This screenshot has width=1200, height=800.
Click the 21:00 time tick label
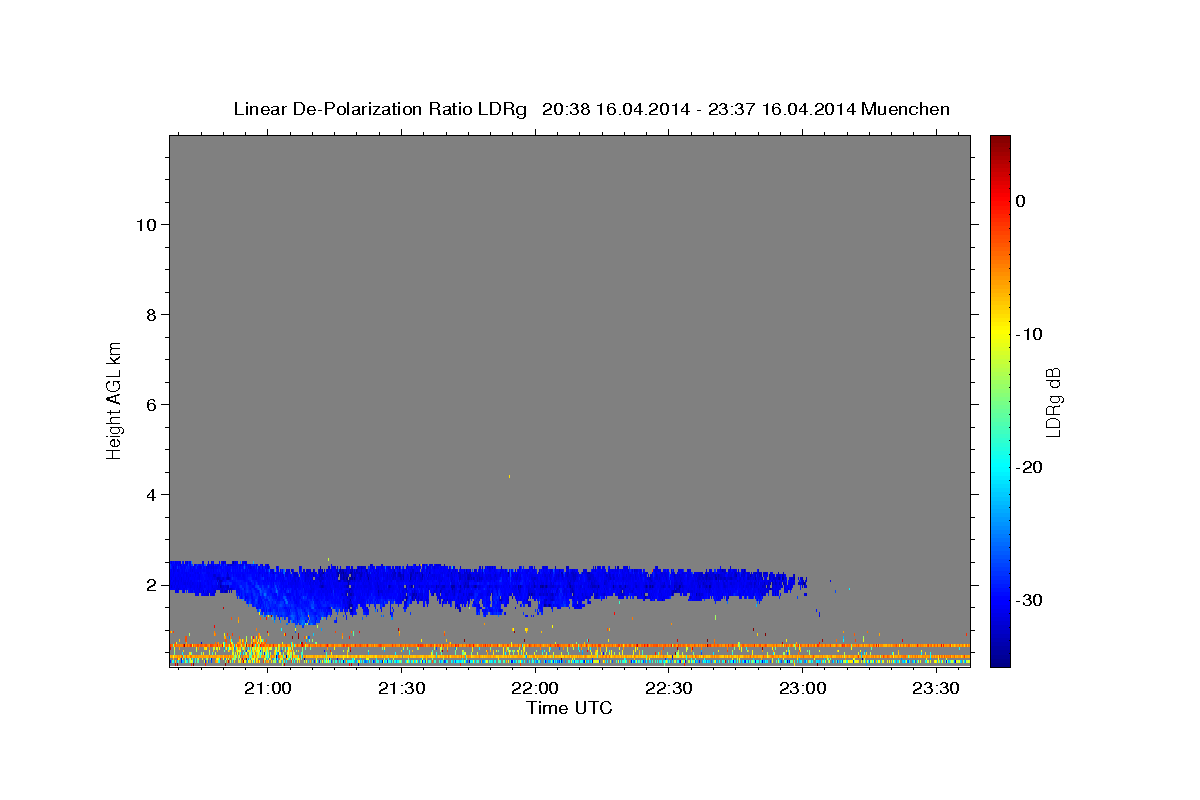(268, 688)
